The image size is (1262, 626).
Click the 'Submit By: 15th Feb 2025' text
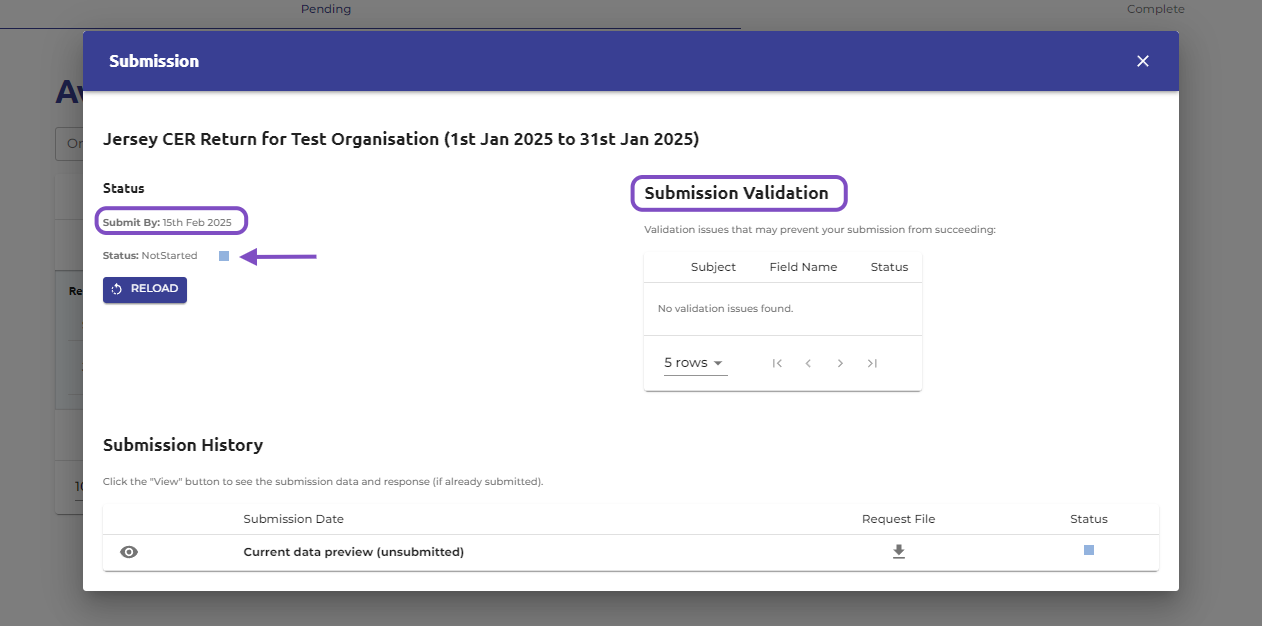click(167, 222)
